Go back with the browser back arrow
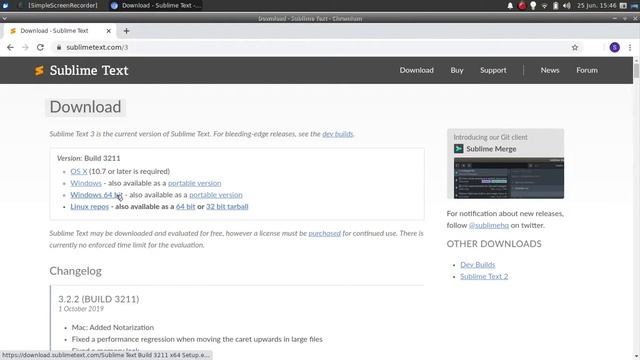Image resolution: width=640 pixels, height=360 pixels. 10,47
